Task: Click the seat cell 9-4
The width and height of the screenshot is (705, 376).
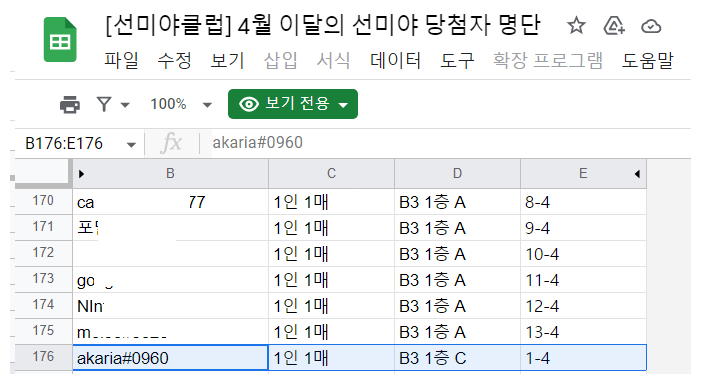Action: point(583,228)
